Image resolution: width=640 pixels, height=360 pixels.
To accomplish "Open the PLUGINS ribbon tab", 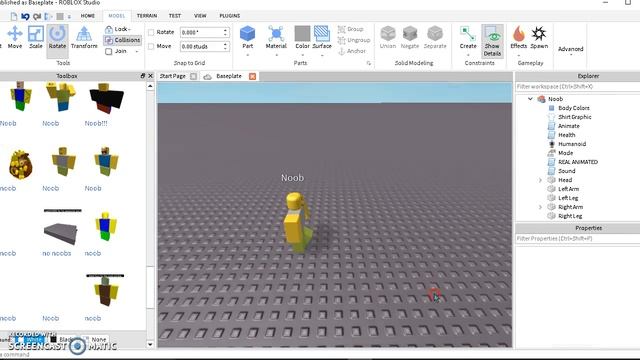I will point(230,16).
